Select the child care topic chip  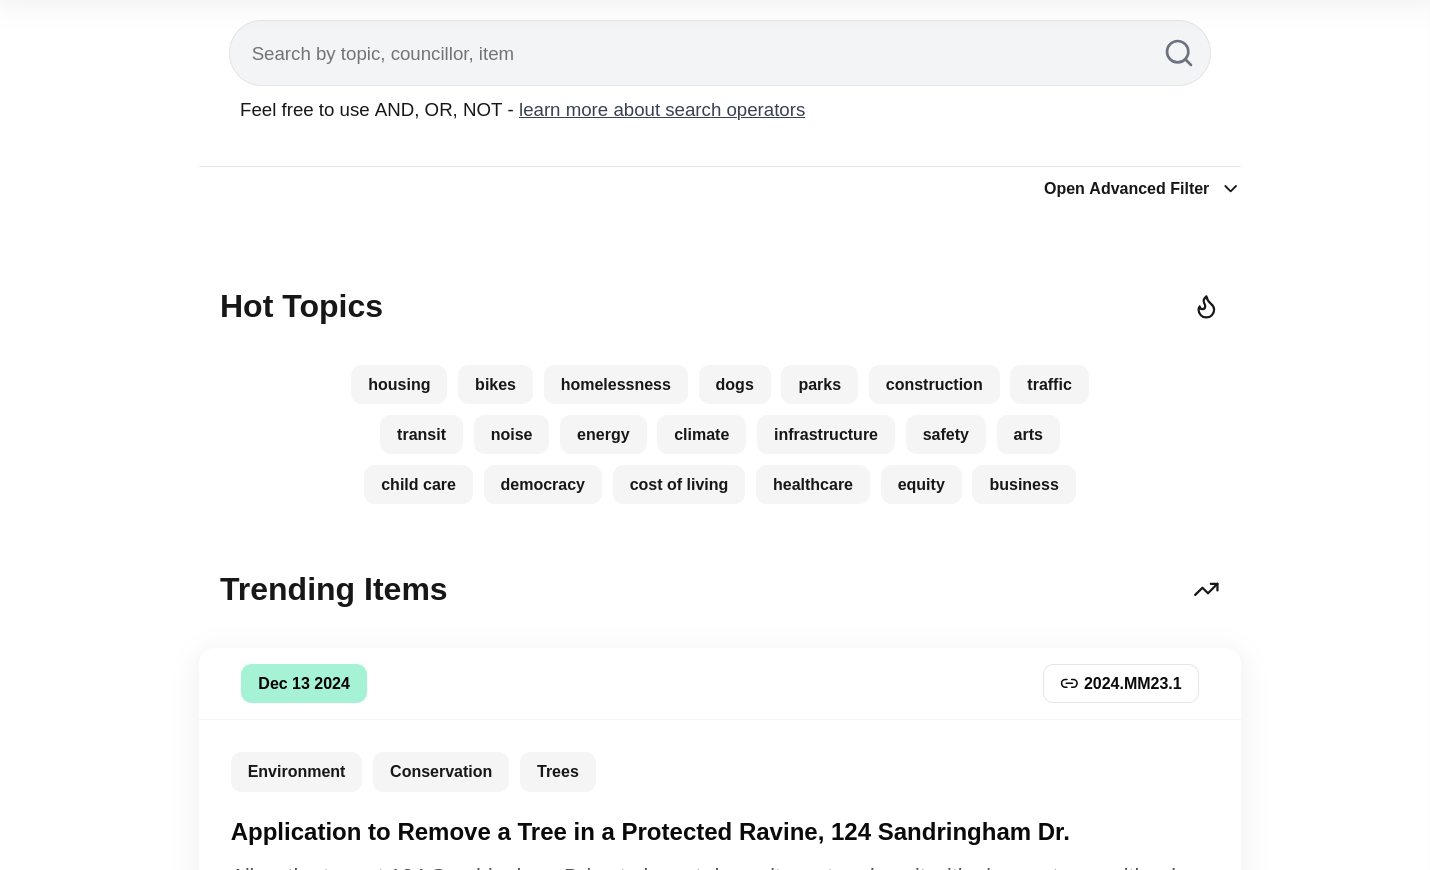(x=418, y=484)
